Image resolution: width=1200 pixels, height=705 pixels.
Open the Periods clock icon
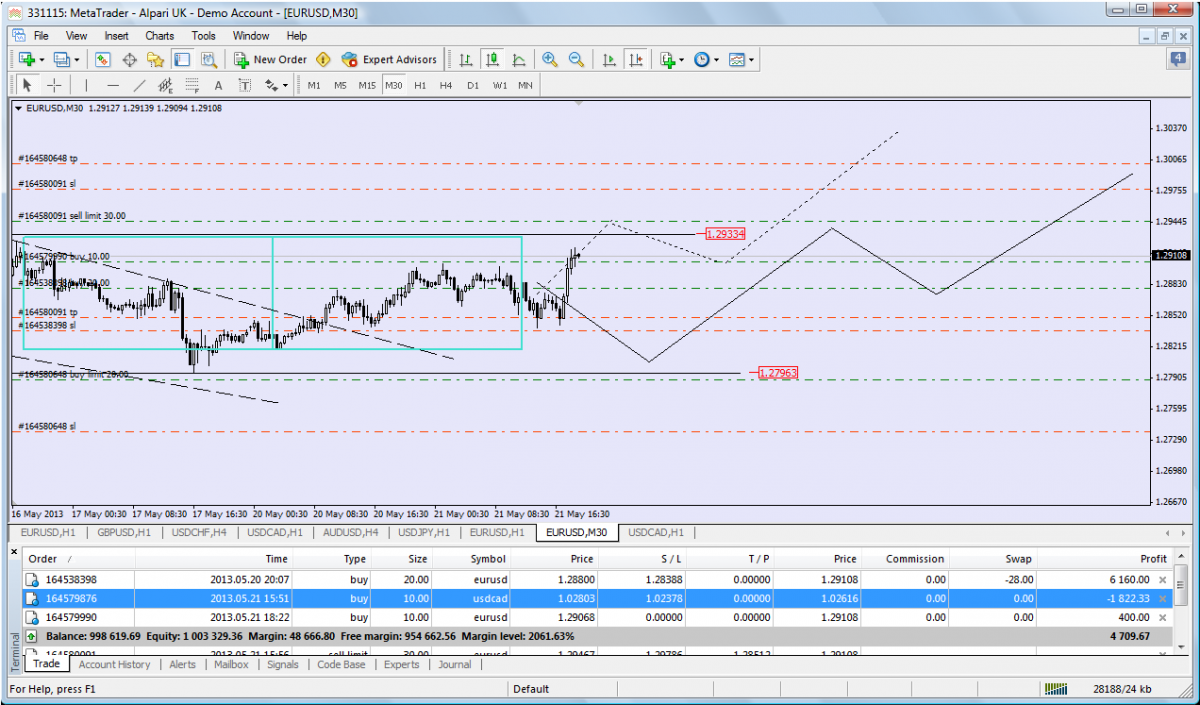[x=701, y=60]
